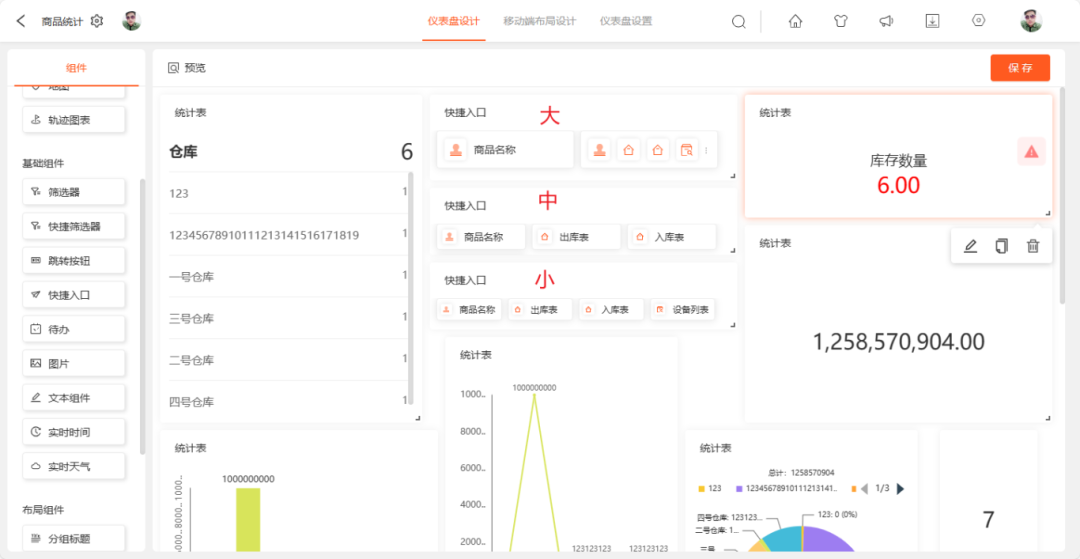Select the 快捷入口 component in sidebar

[74, 295]
